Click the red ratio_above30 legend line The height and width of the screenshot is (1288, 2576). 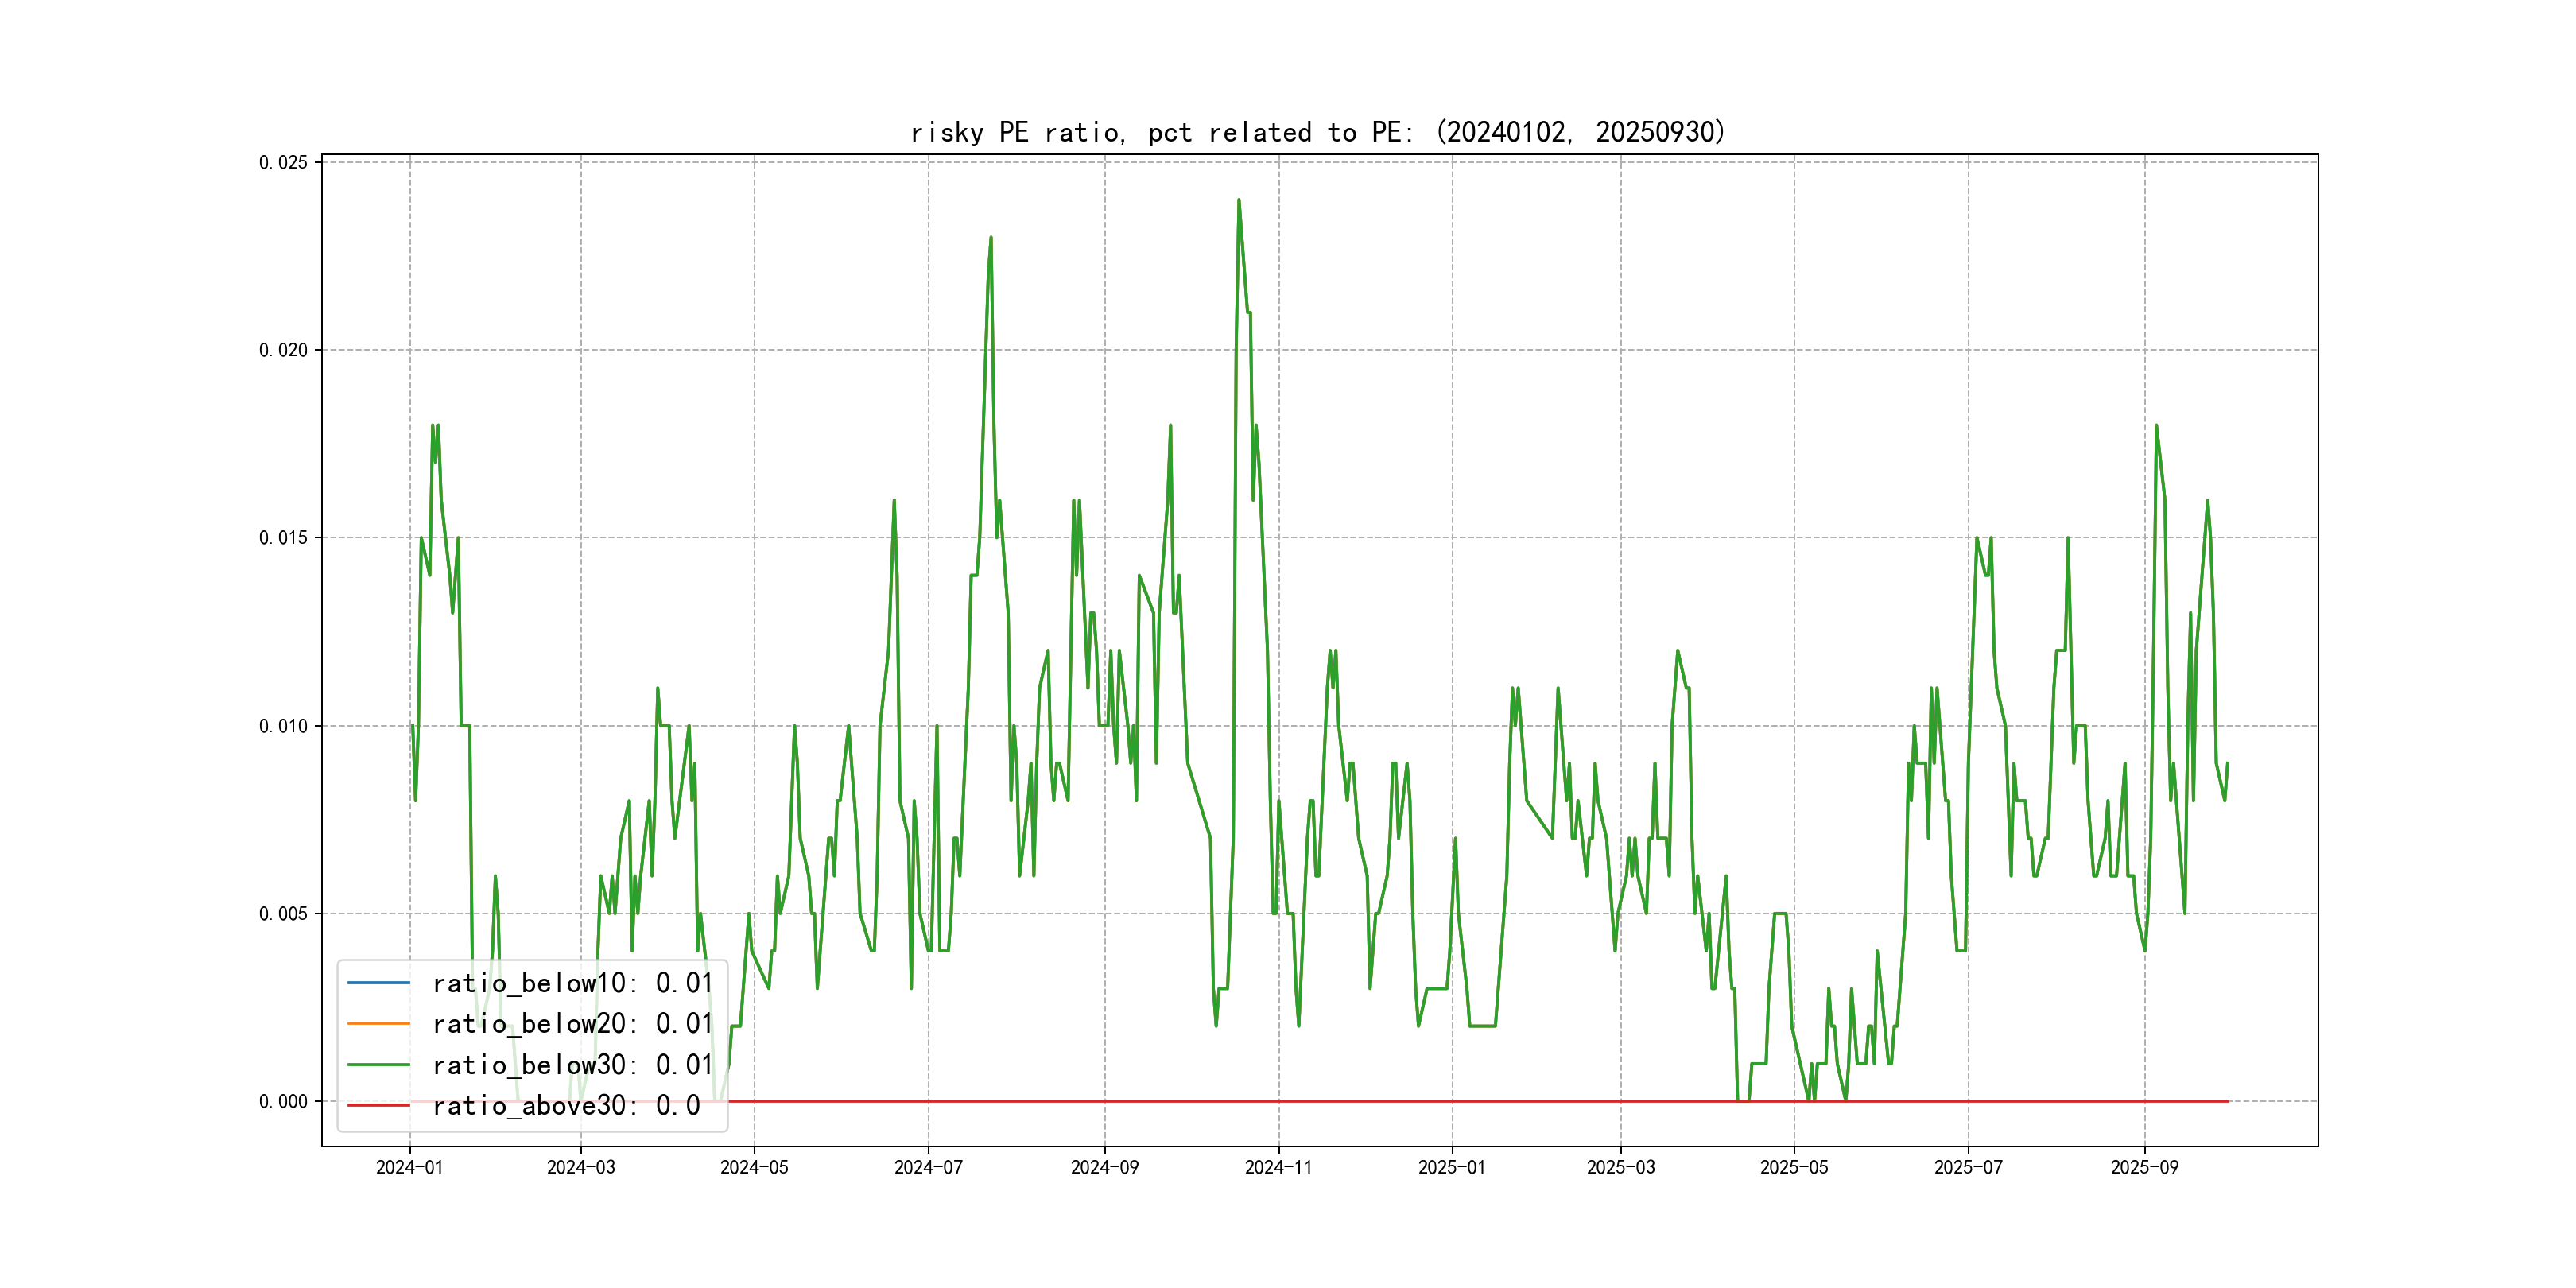[x=378, y=1105]
